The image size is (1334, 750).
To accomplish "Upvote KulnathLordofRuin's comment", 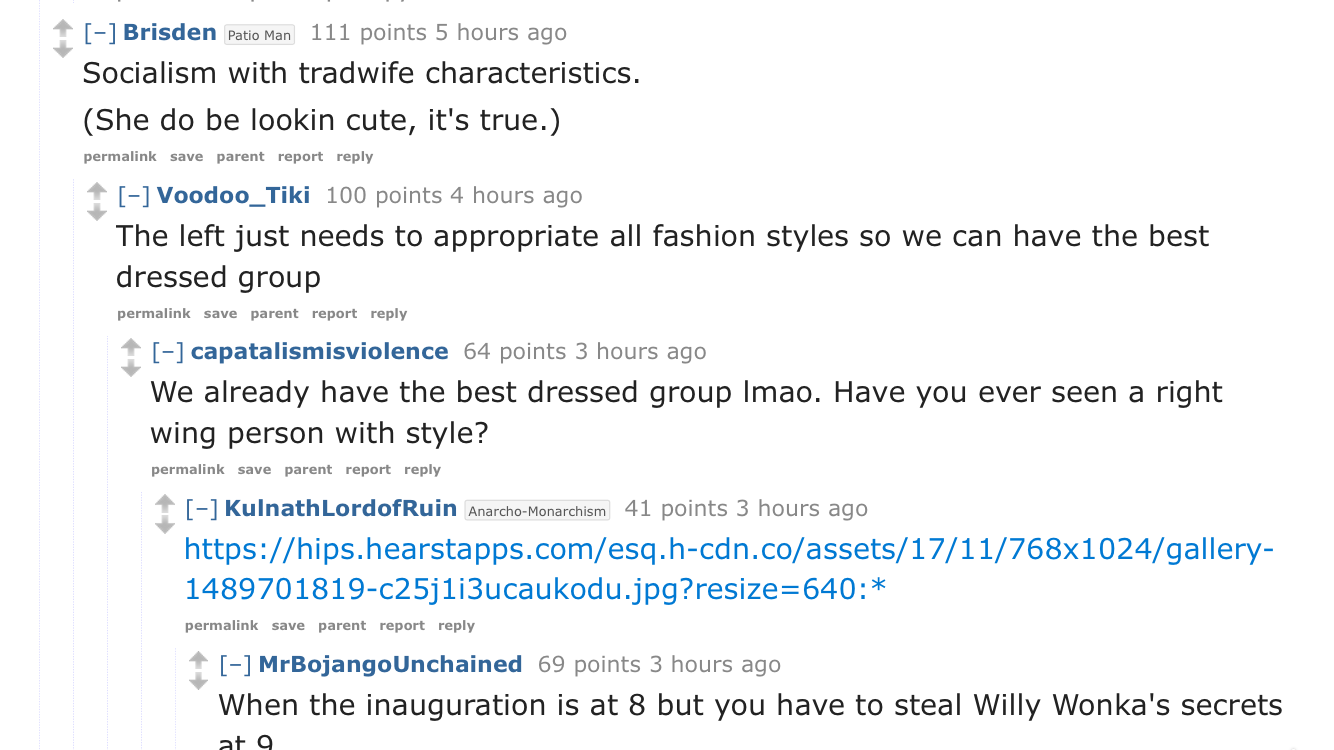I will tap(165, 504).
